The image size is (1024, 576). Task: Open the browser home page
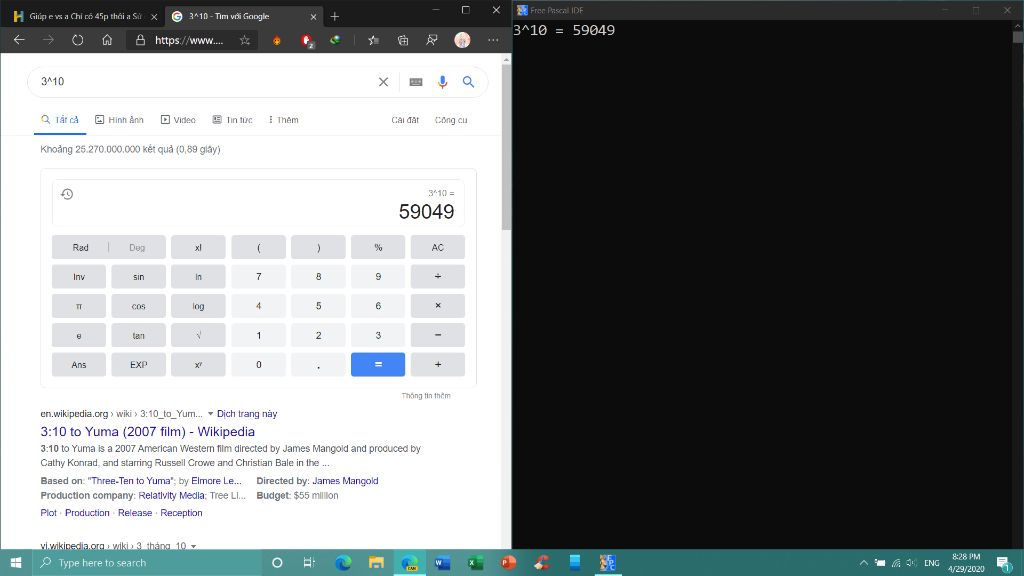coord(107,40)
